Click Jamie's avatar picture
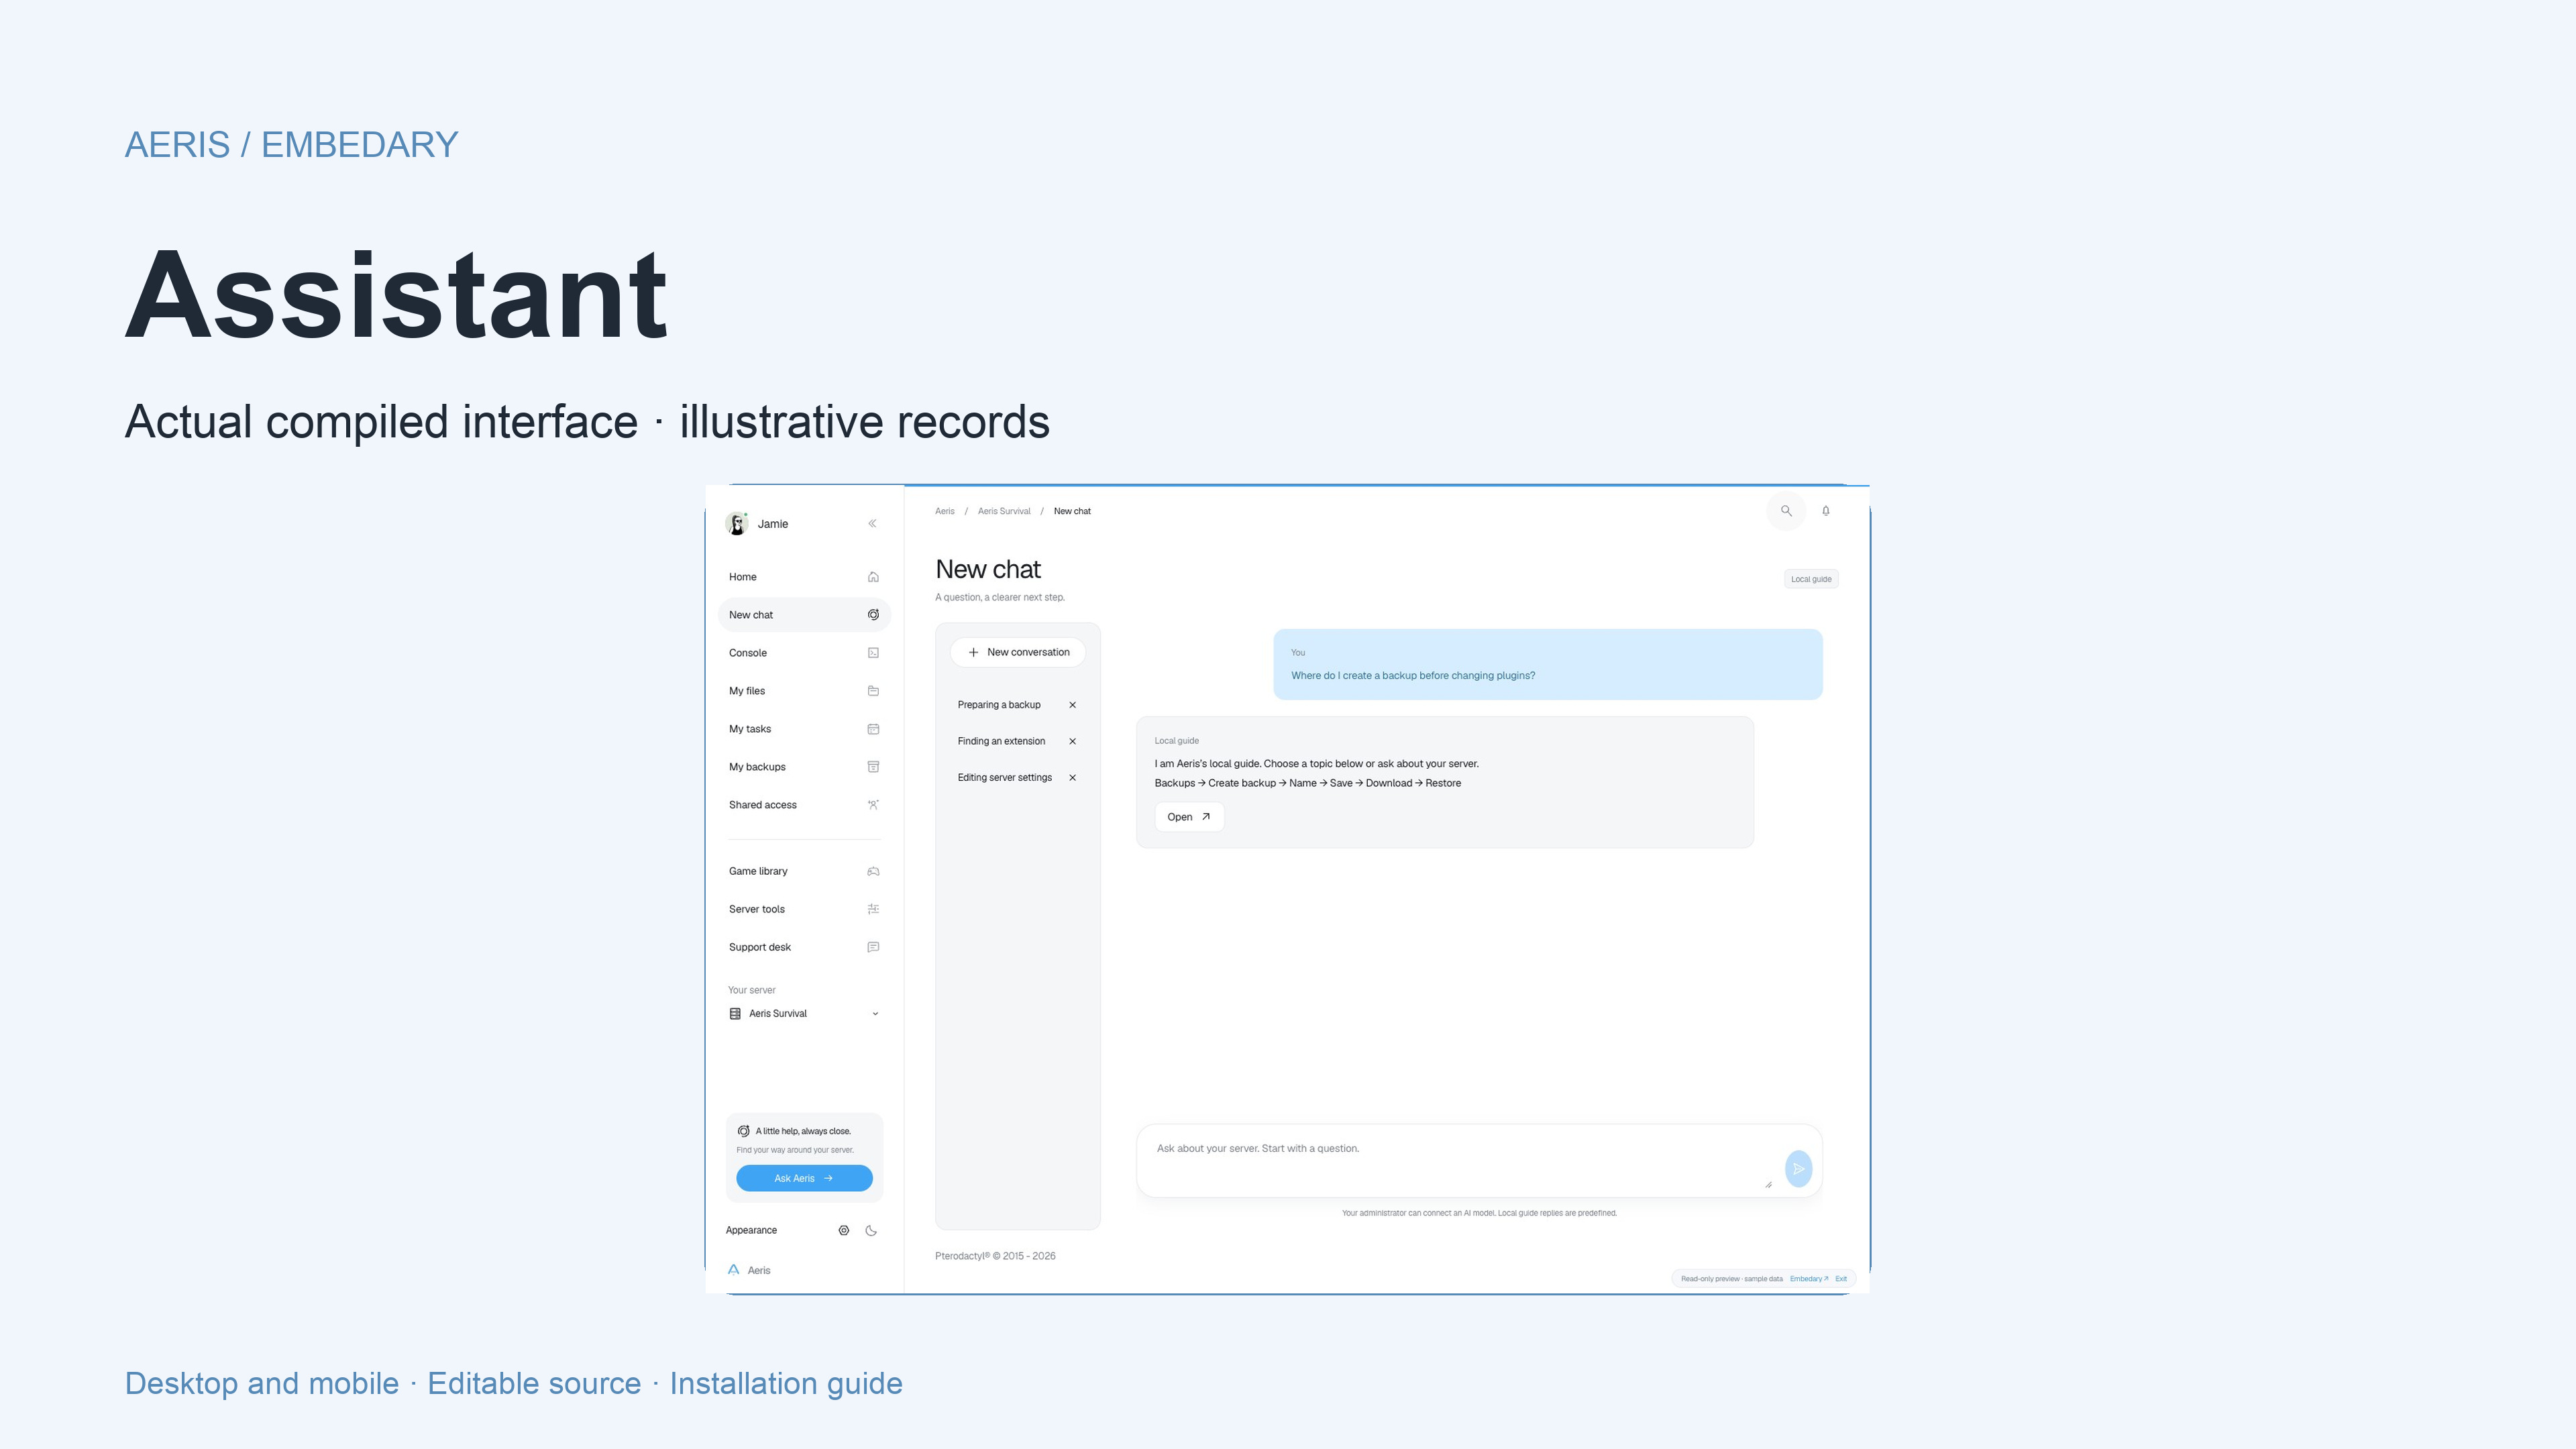The image size is (2576, 1449). click(737, 524)
